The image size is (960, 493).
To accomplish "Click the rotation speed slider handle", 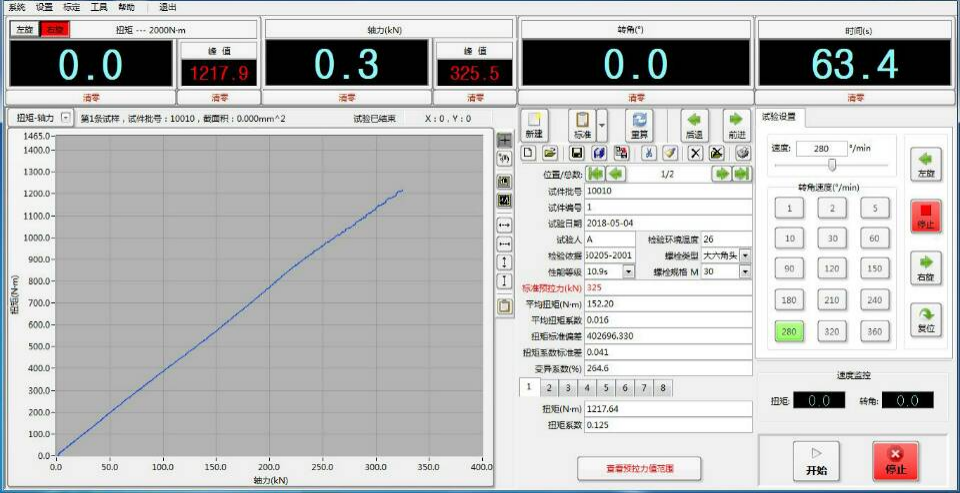I will click(831, 165).
